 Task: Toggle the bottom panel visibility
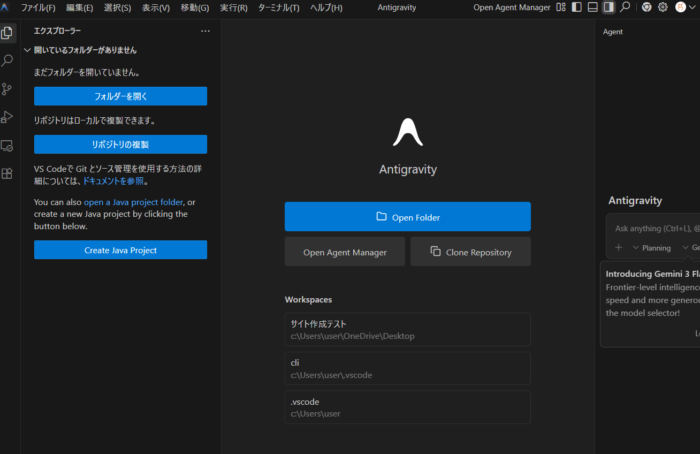click(x=592, y=8)
